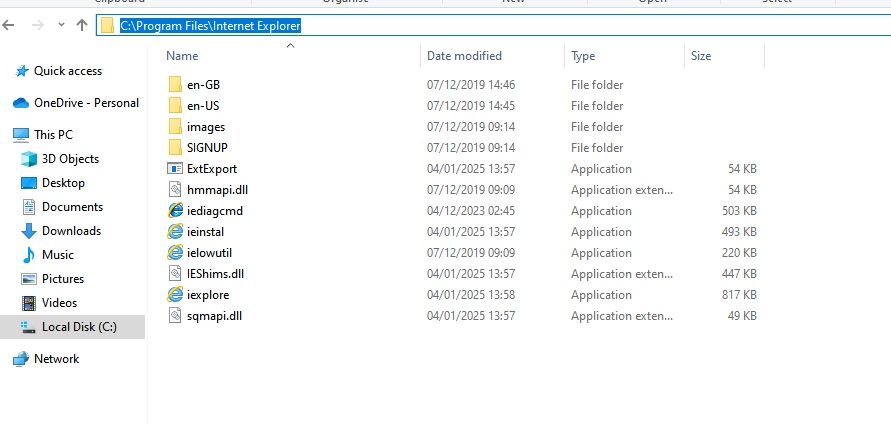Image resolution: width=891 pixels, height=424 pixels.
Task: Open Network in navigation pane
Action: coord(56,359)
